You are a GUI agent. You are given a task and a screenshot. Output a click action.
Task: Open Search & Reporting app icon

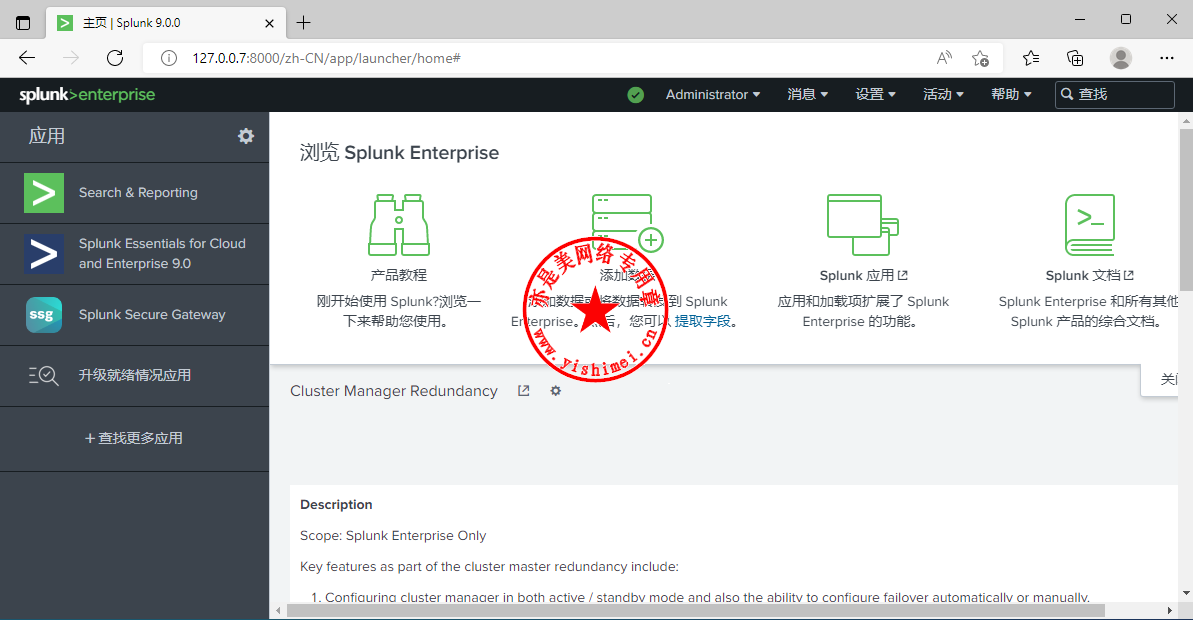click(43, 192)
